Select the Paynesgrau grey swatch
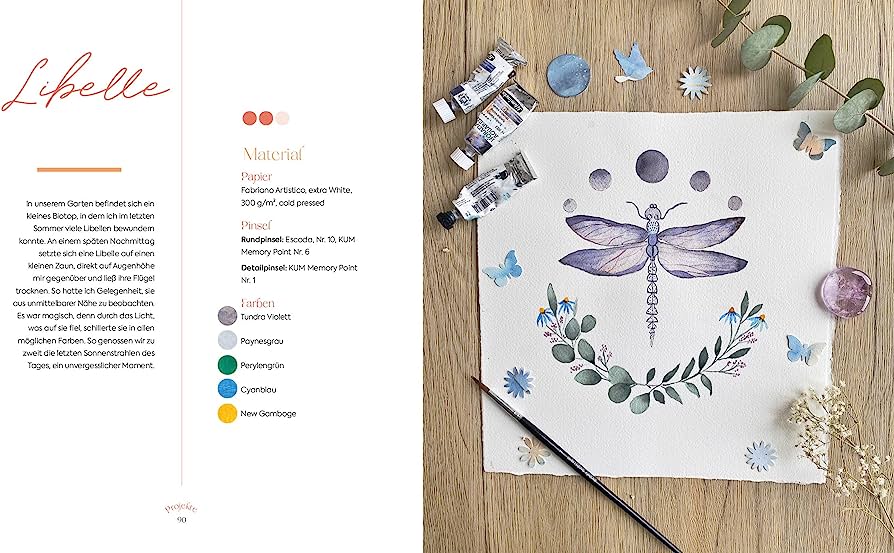894x553 pixels. (227, 340)
